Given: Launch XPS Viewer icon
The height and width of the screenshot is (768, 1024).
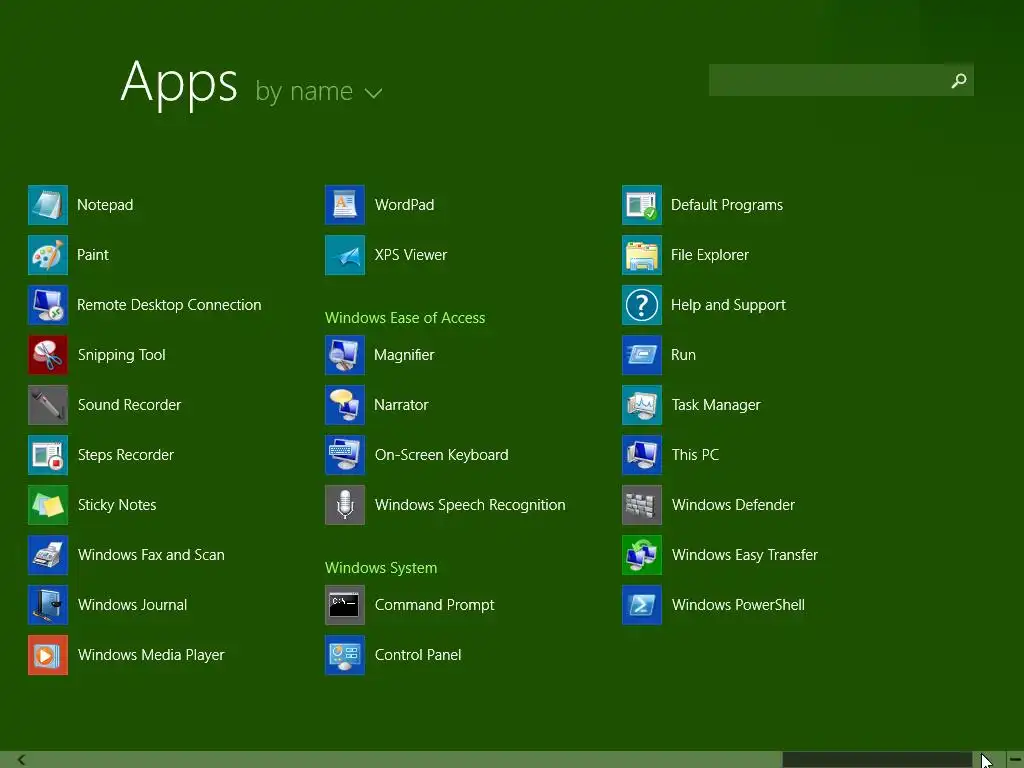Looking at the screenshot, I should pos(345,255).
